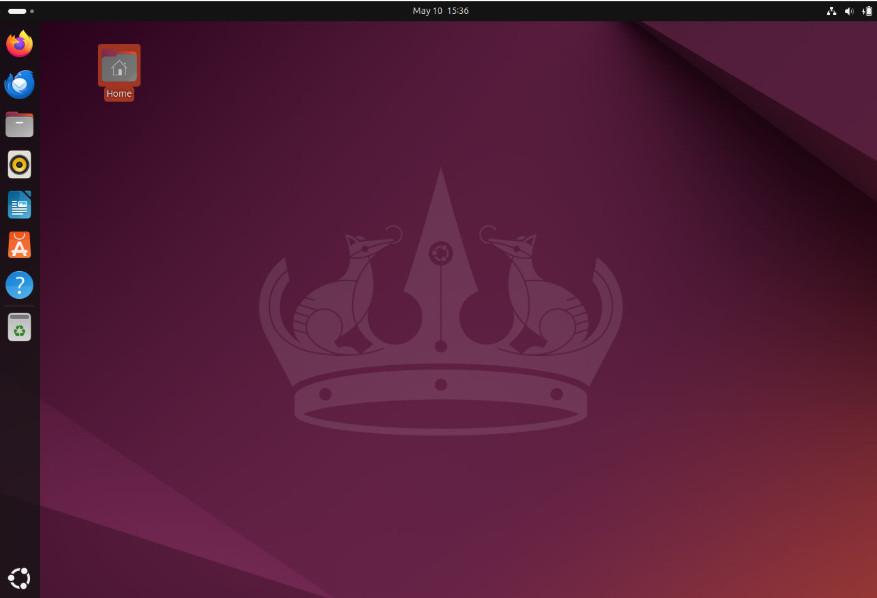Open the calendar by clicking the clock
This screenshot has height=598, width=877.
coord(438,11)
